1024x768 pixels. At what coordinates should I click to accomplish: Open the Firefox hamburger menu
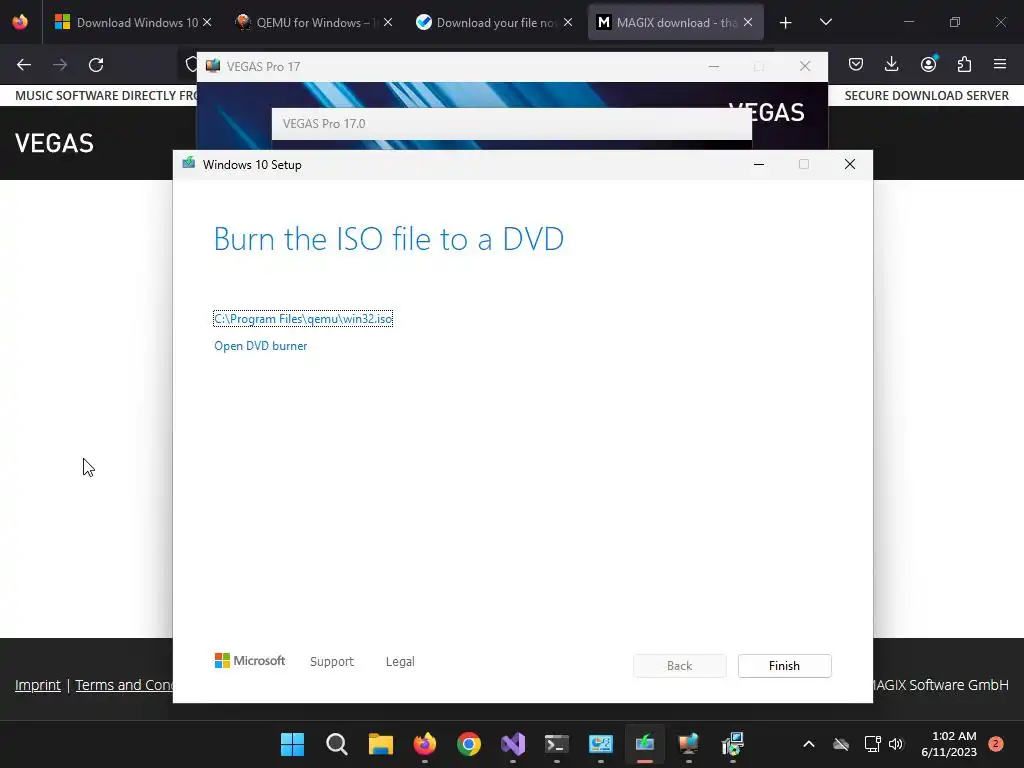pyautogui.click(x=1000, y=64)
